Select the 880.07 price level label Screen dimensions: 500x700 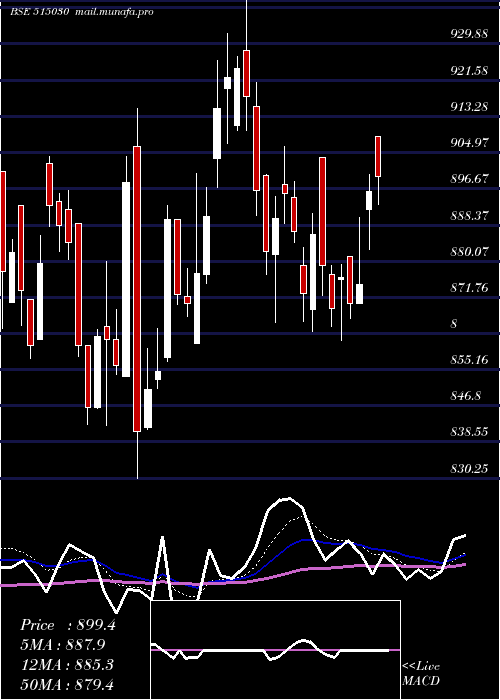(469, 252)
